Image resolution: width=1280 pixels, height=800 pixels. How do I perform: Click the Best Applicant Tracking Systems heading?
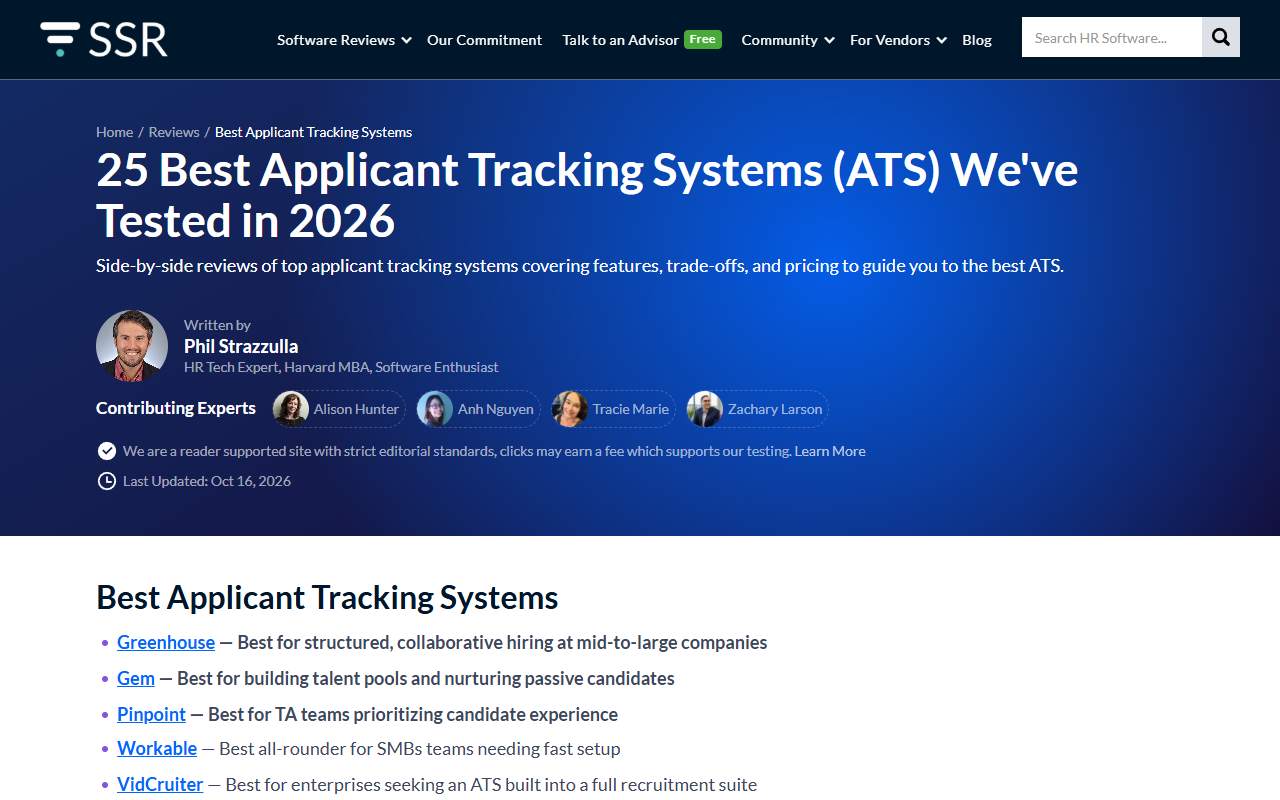[327, 597]
